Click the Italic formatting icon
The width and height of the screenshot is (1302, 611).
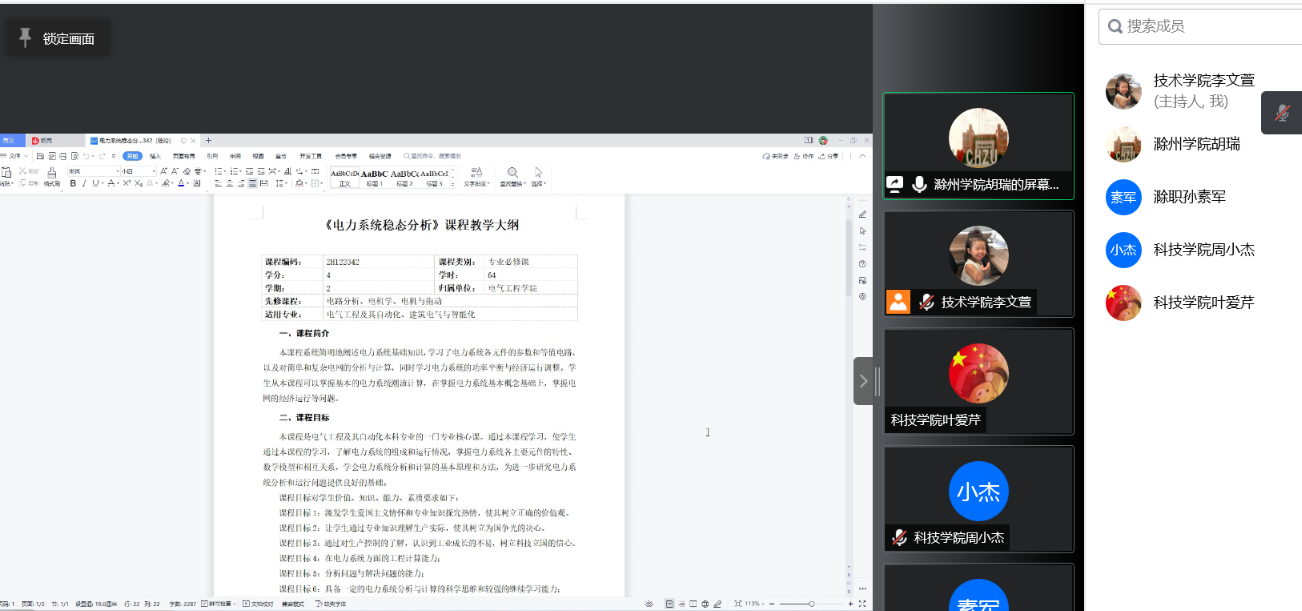84,184
